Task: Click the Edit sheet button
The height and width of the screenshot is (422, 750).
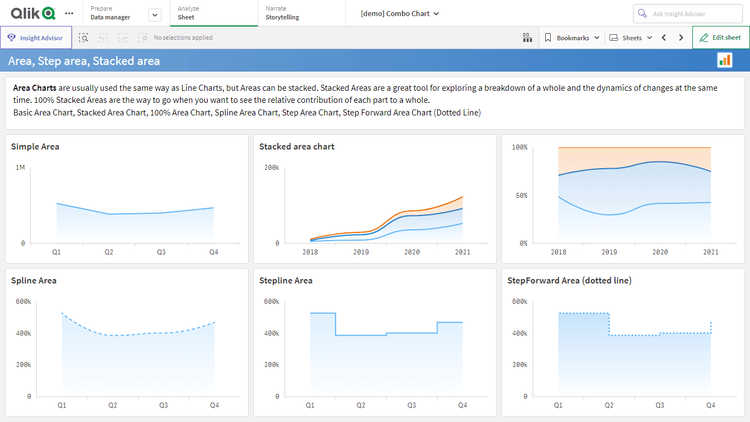Action: point(720,37)
